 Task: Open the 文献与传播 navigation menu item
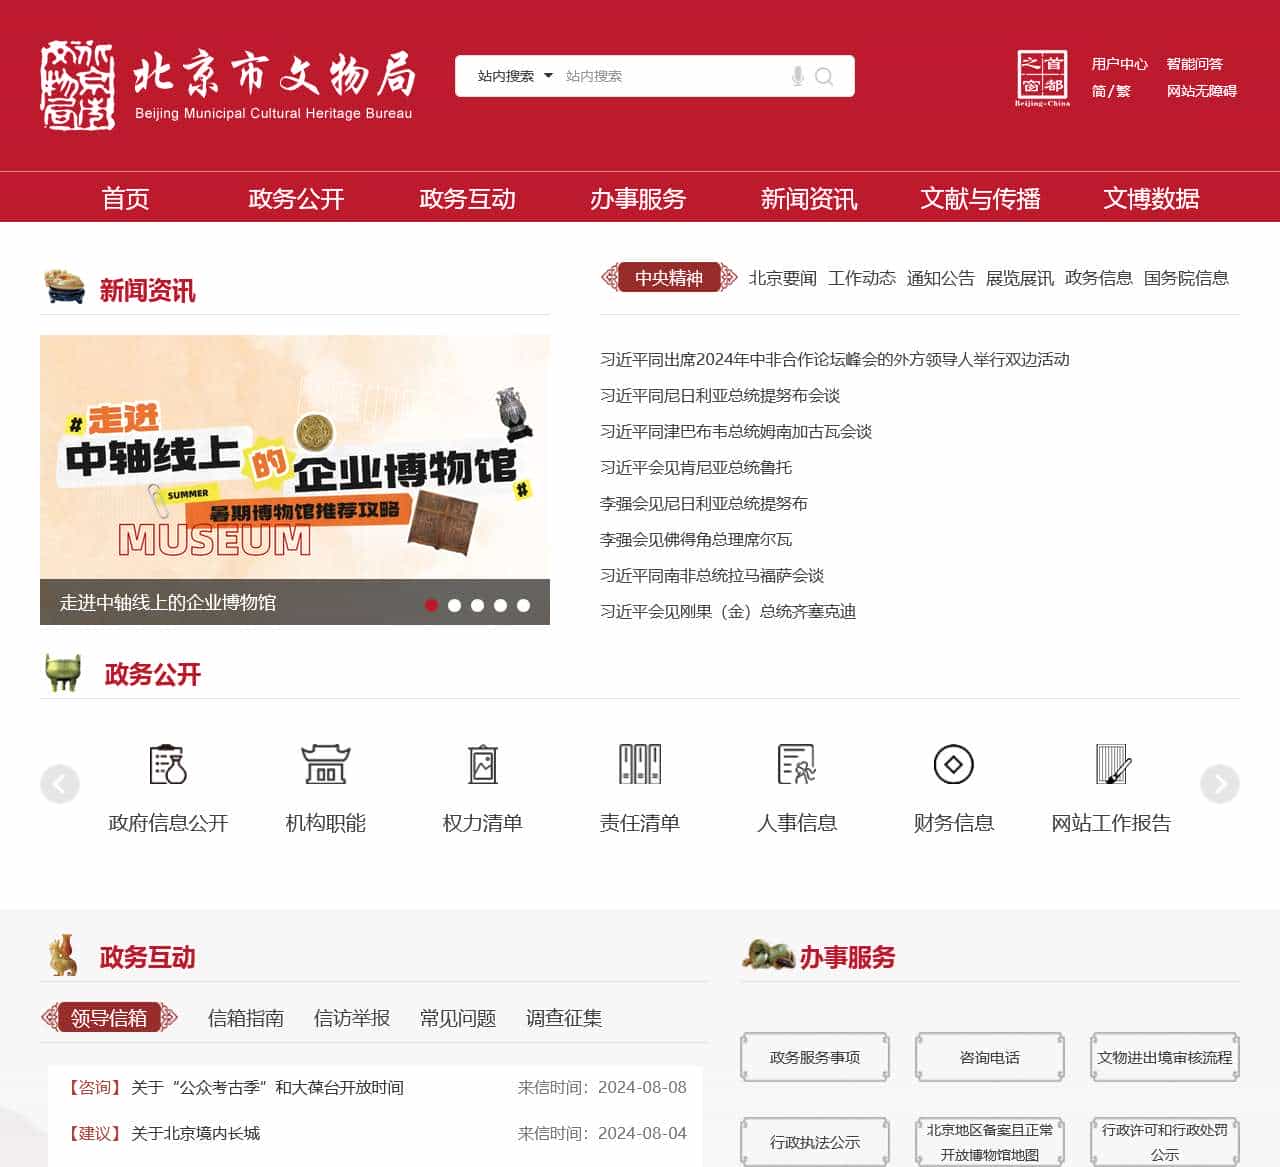(980, 198)
